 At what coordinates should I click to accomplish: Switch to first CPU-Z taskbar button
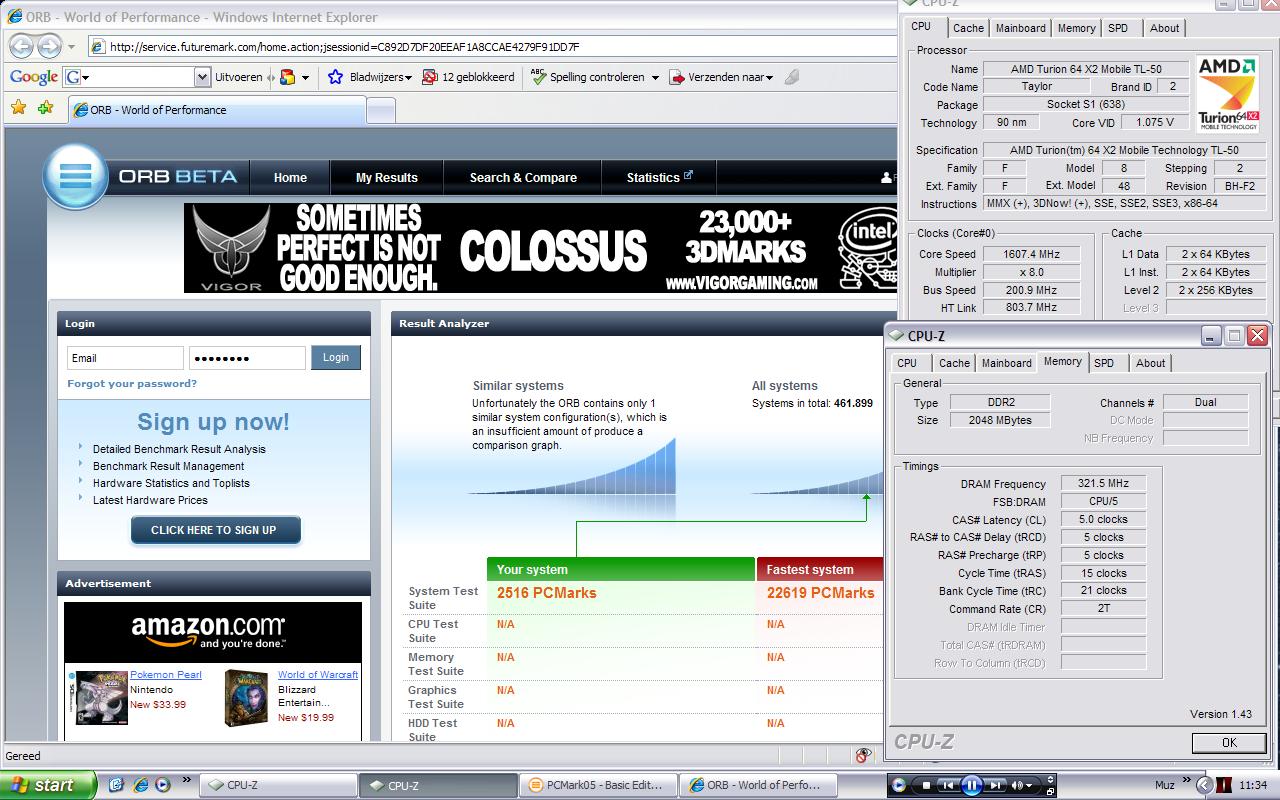click(278, 785)
